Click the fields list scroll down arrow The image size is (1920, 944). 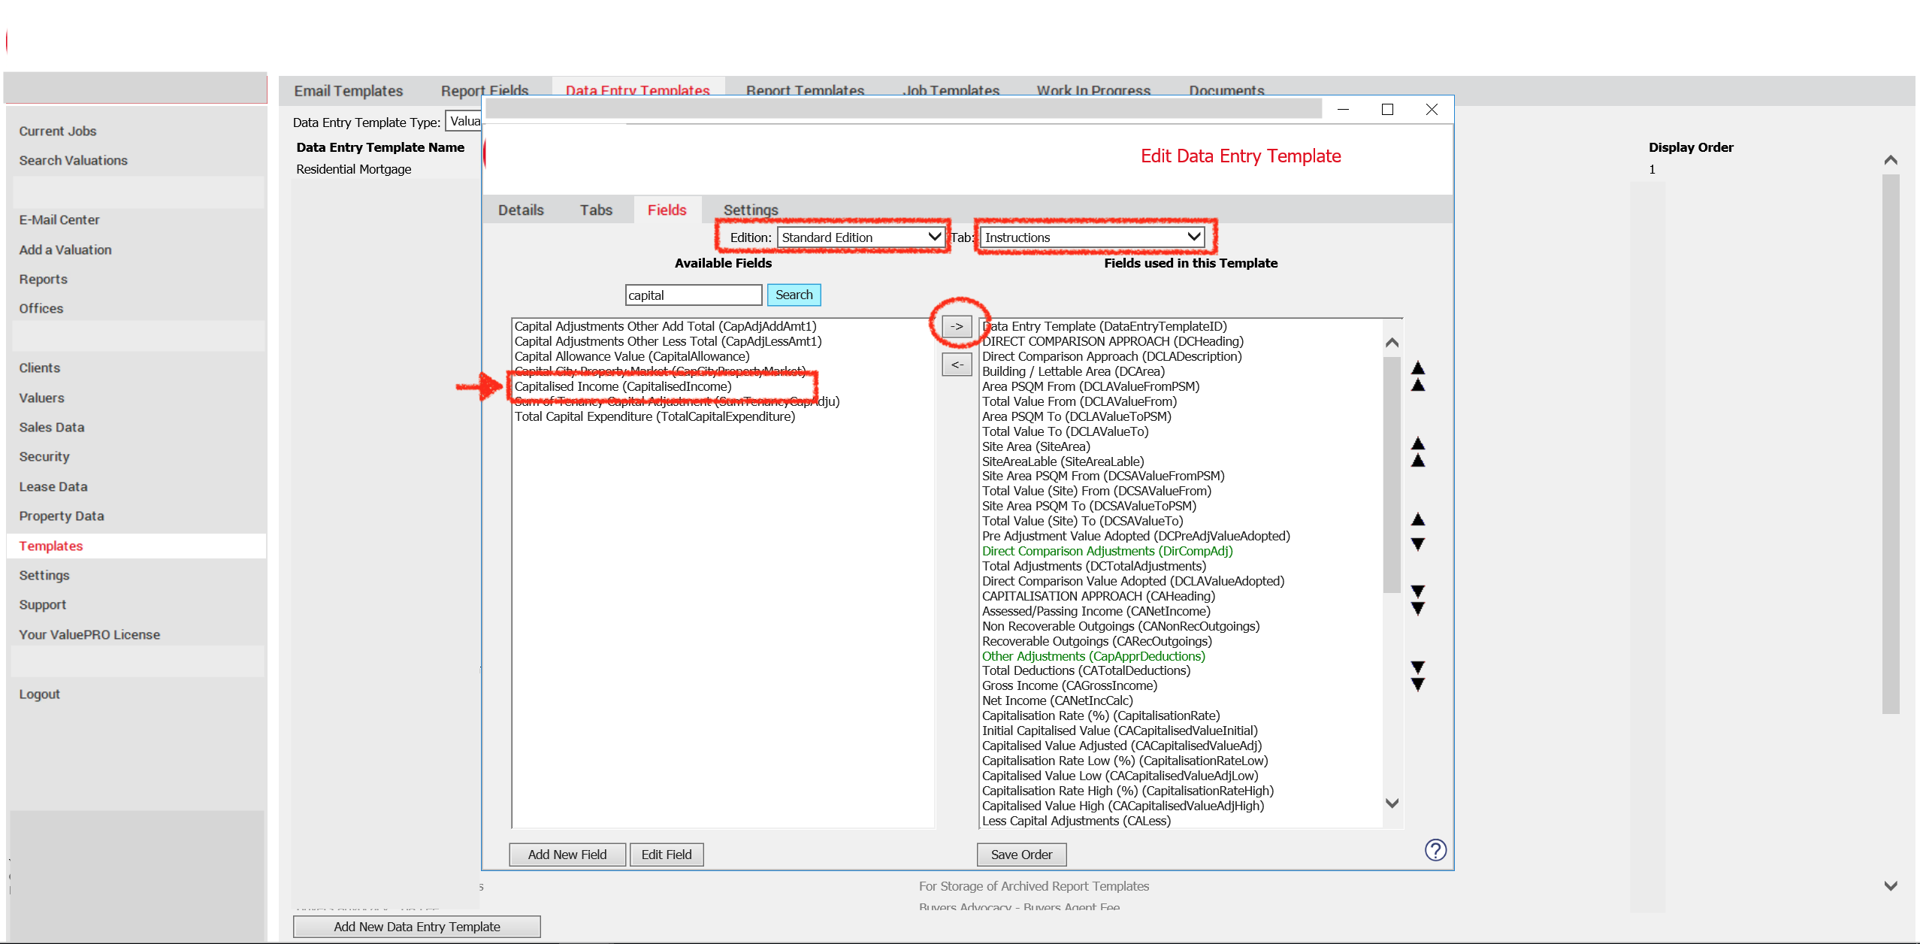tap(1392, 803)
